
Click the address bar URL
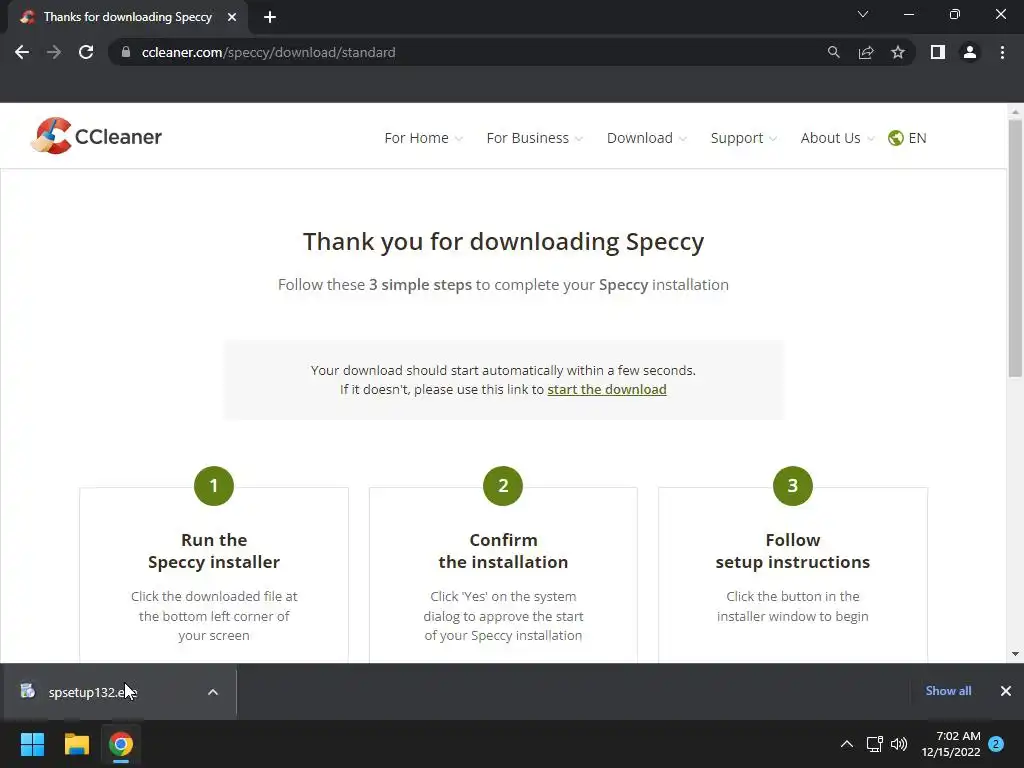(x=268, y=52)
